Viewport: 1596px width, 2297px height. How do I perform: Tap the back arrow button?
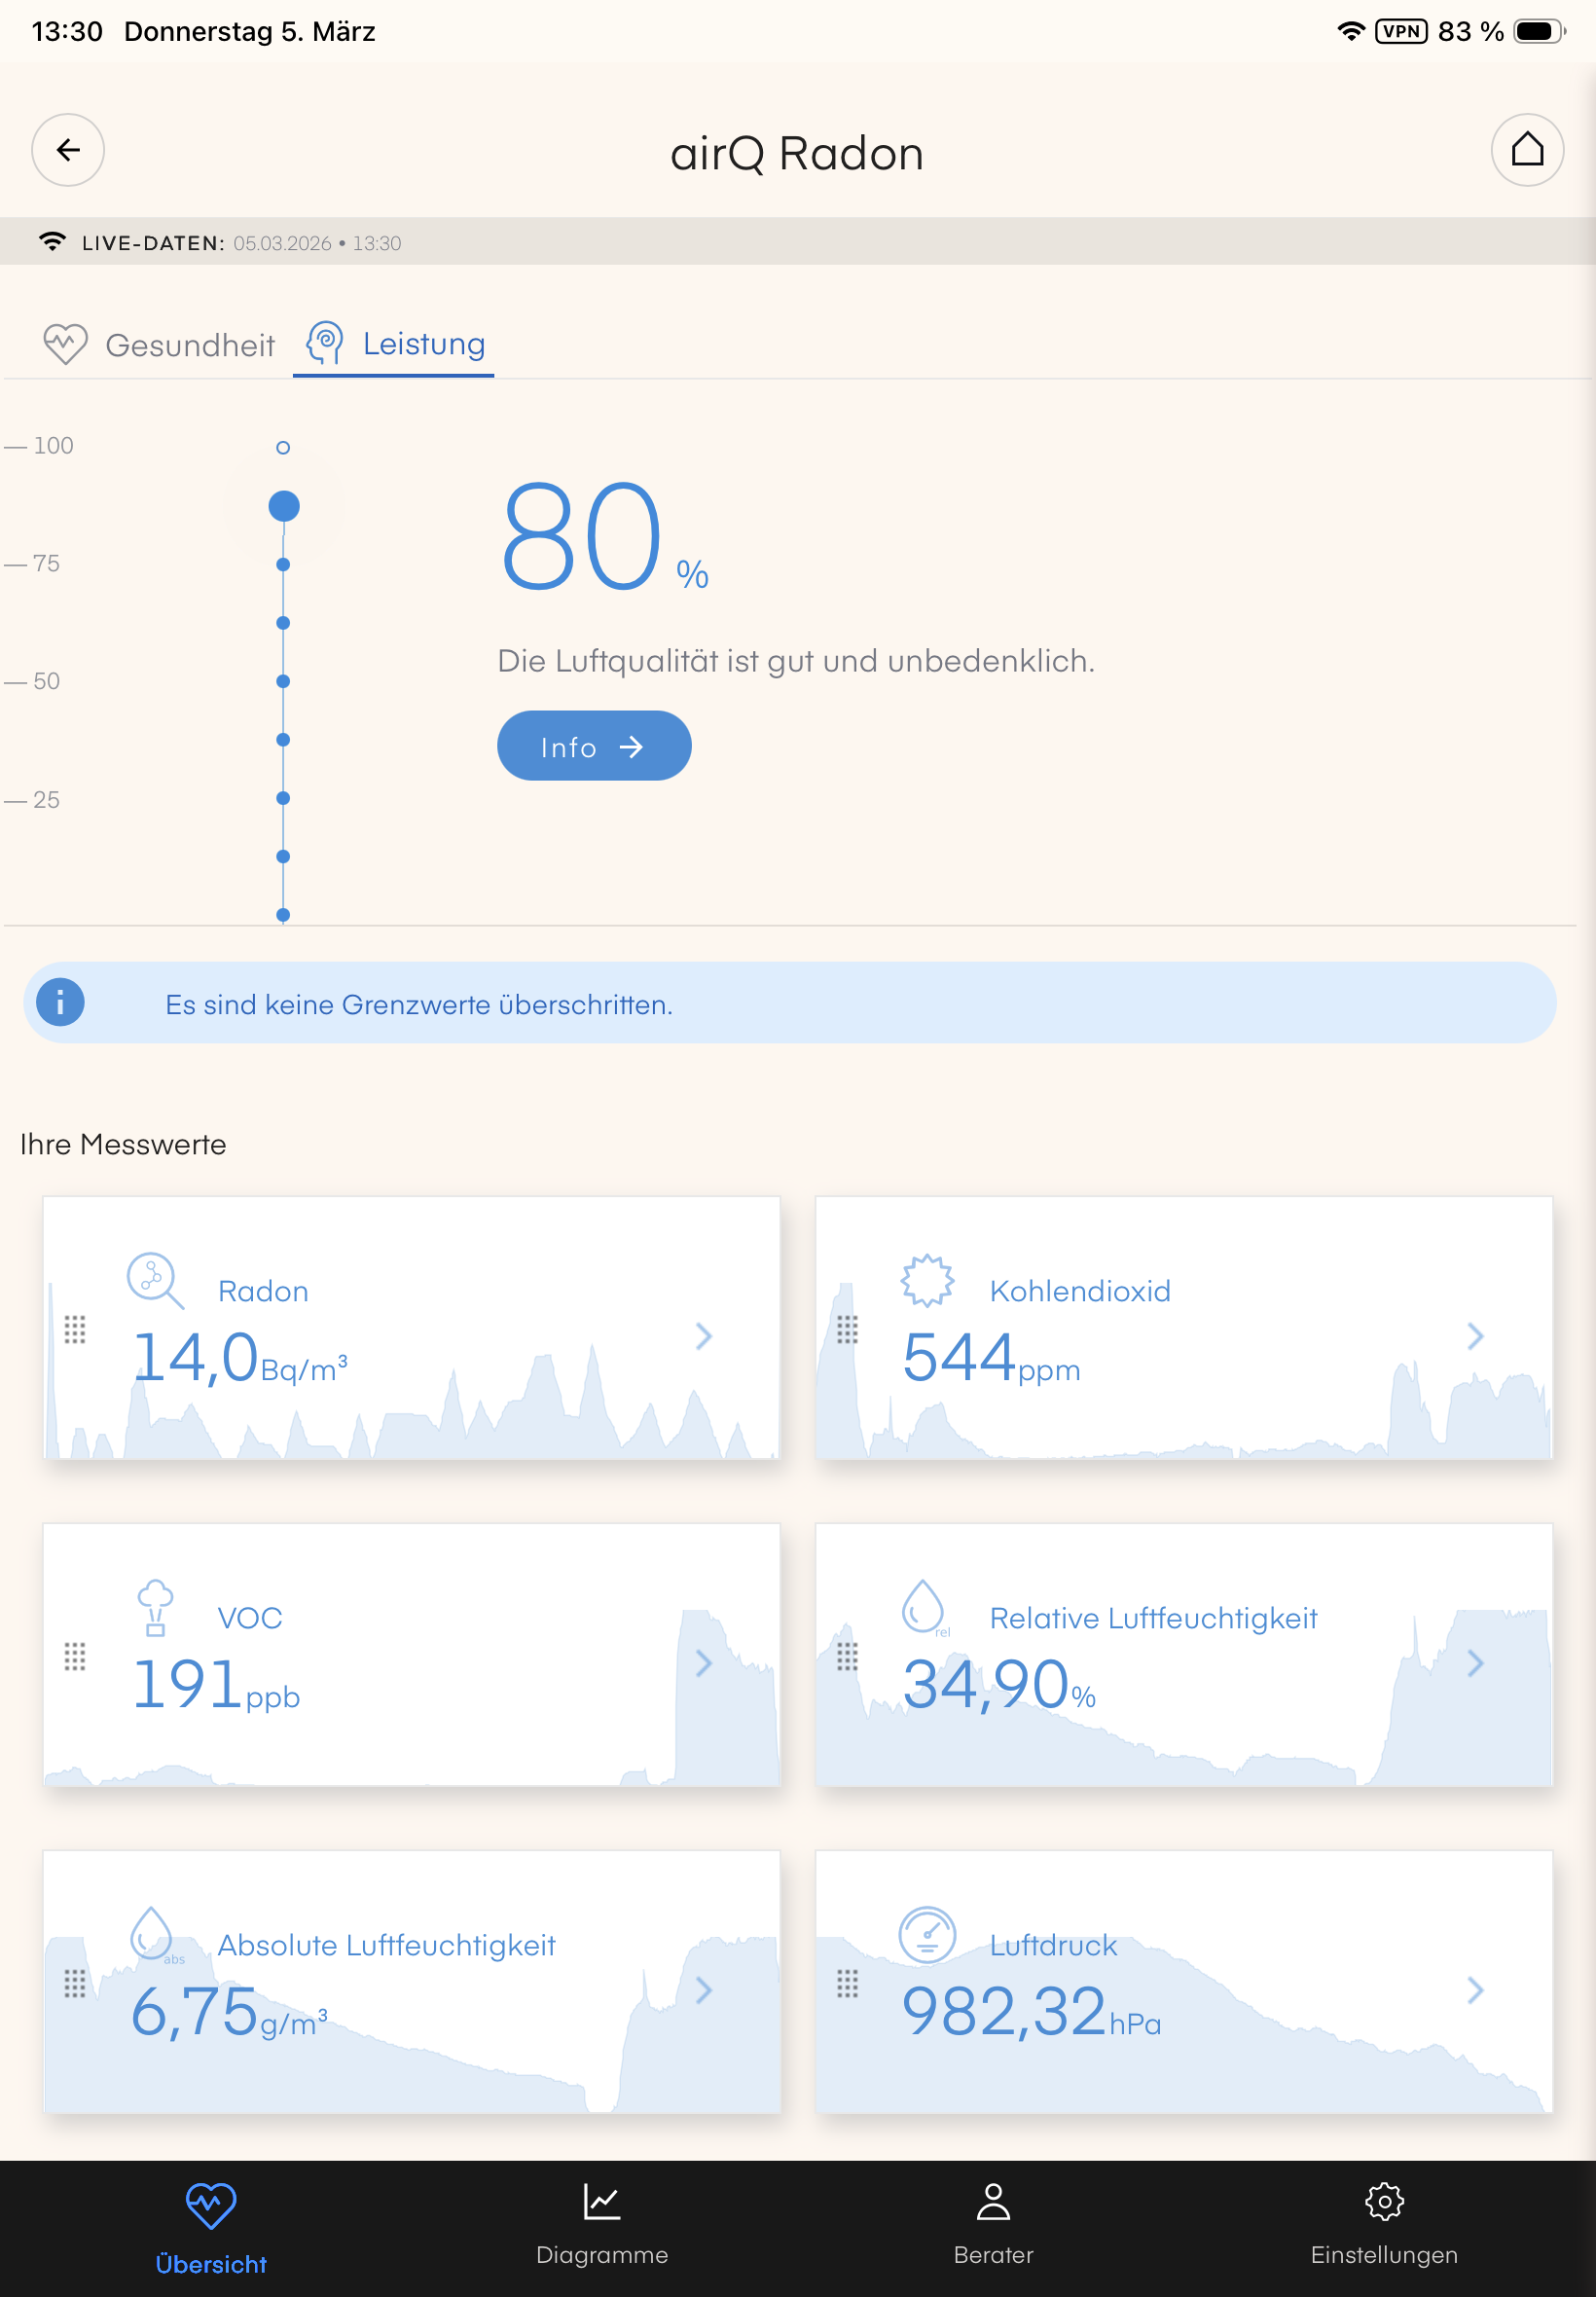pyautogui.click(x=68, y=150)
